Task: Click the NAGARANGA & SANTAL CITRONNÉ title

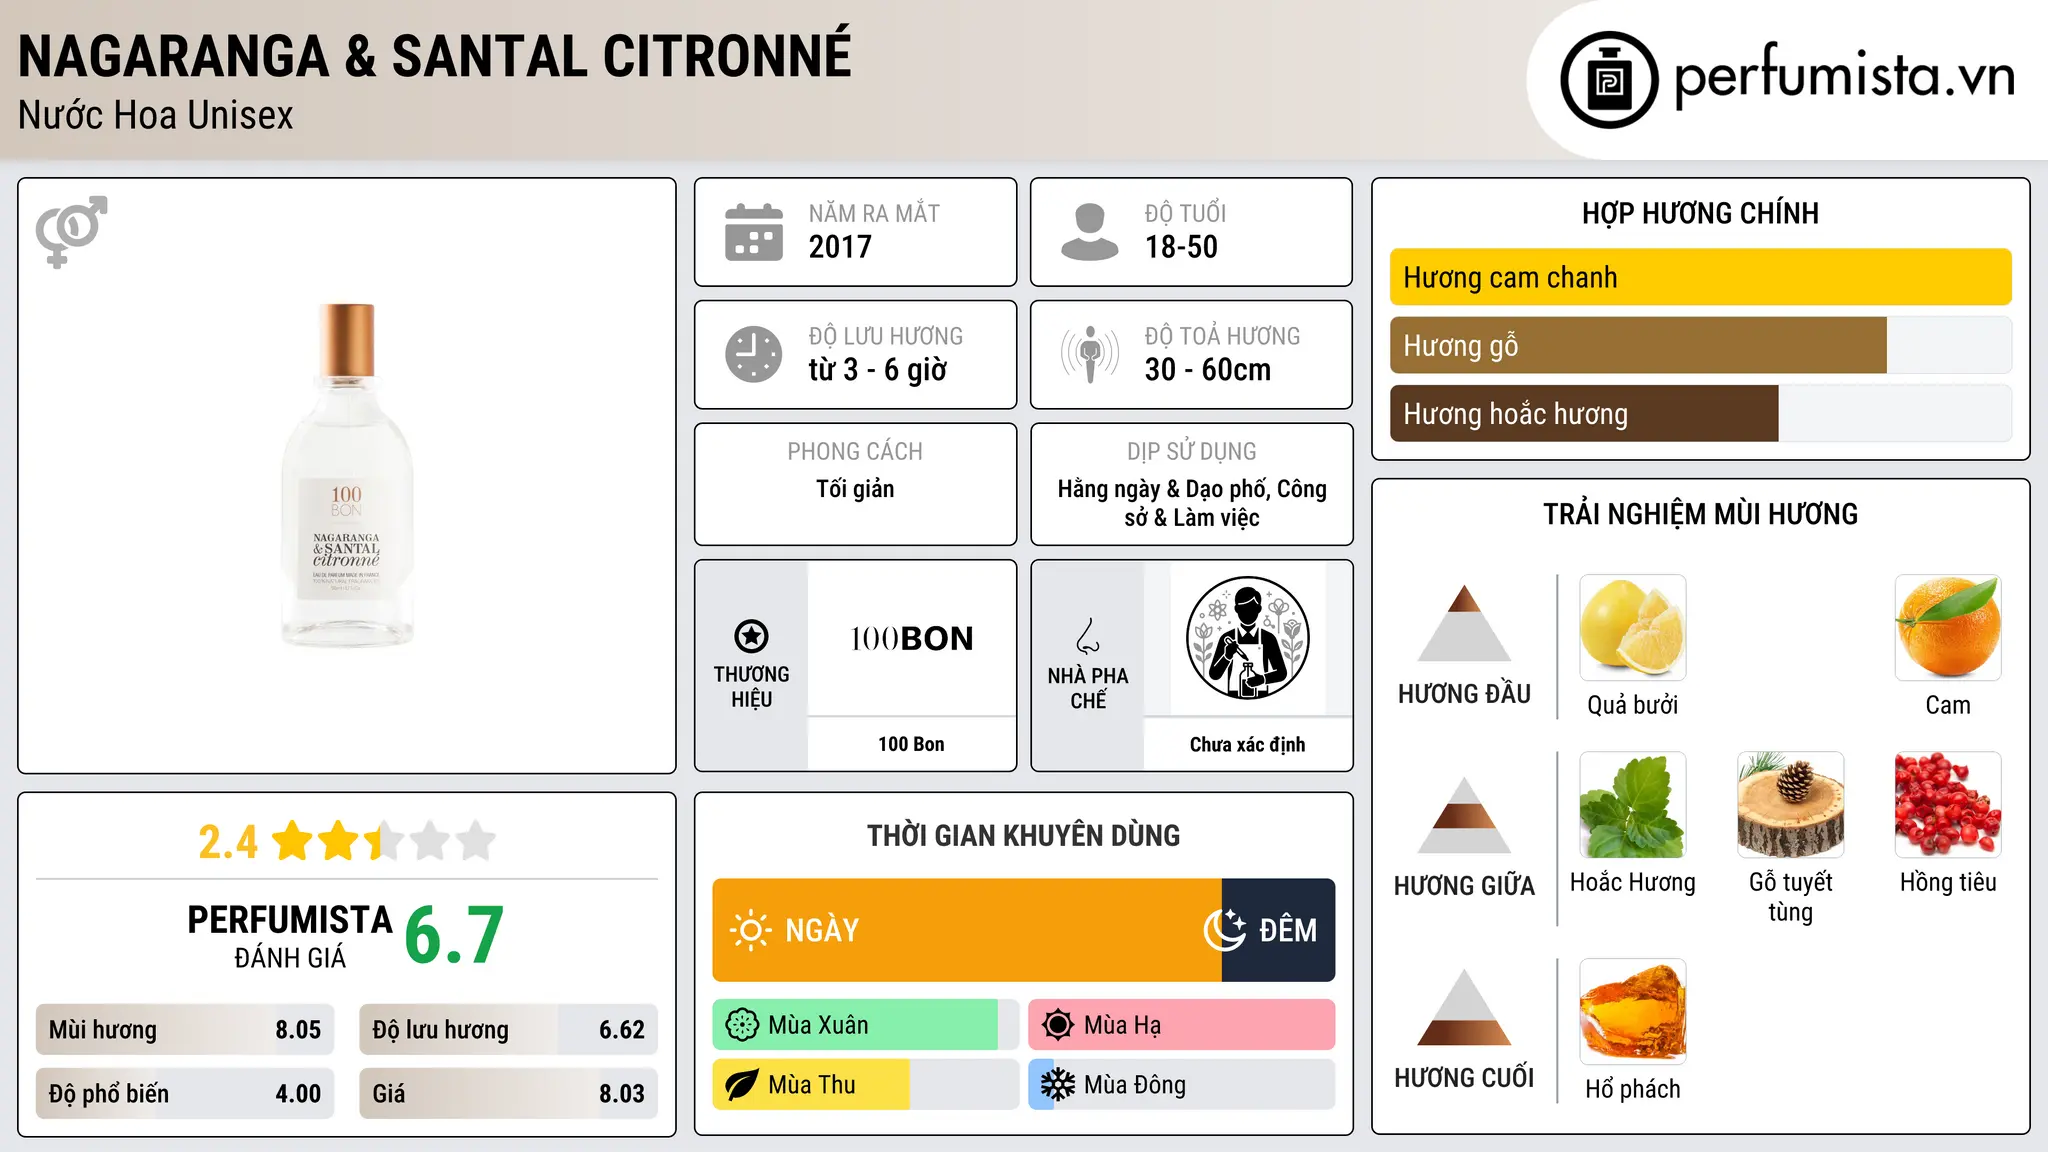Action: coord(435,56)
